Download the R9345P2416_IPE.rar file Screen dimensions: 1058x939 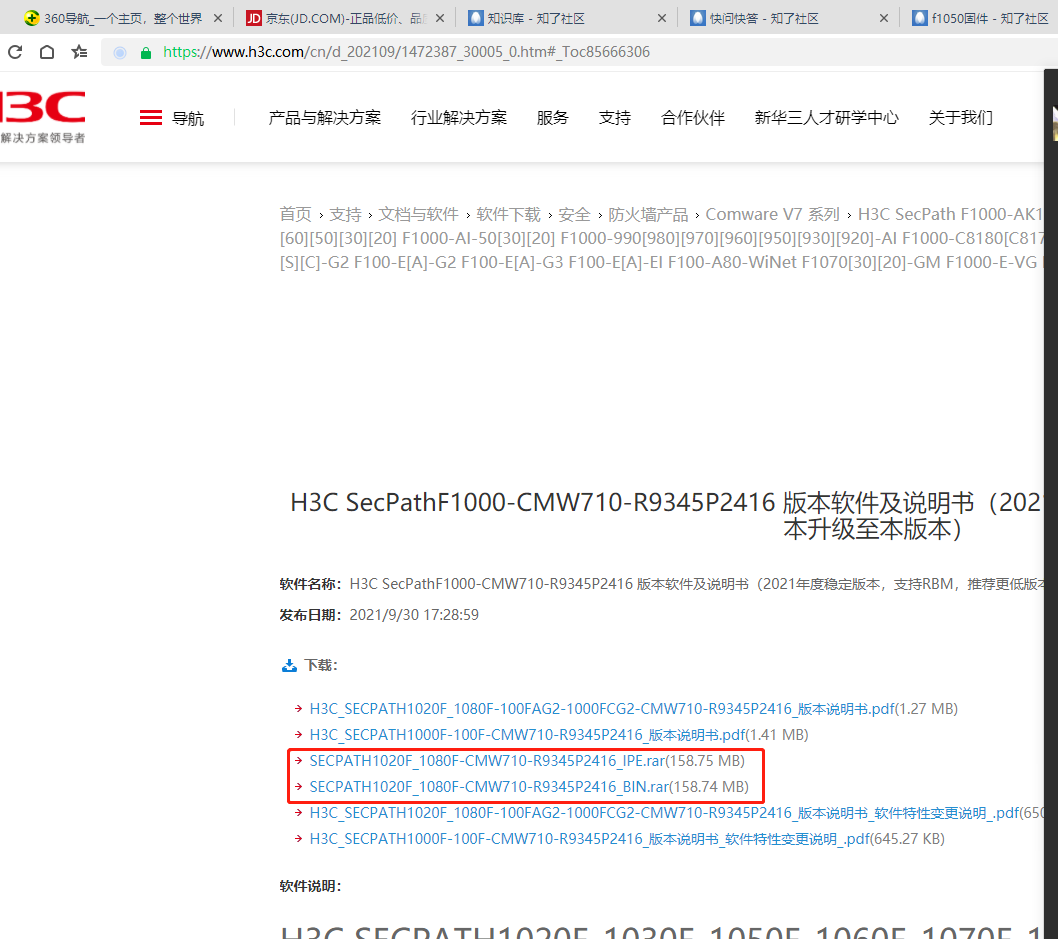tap(487, 761)
